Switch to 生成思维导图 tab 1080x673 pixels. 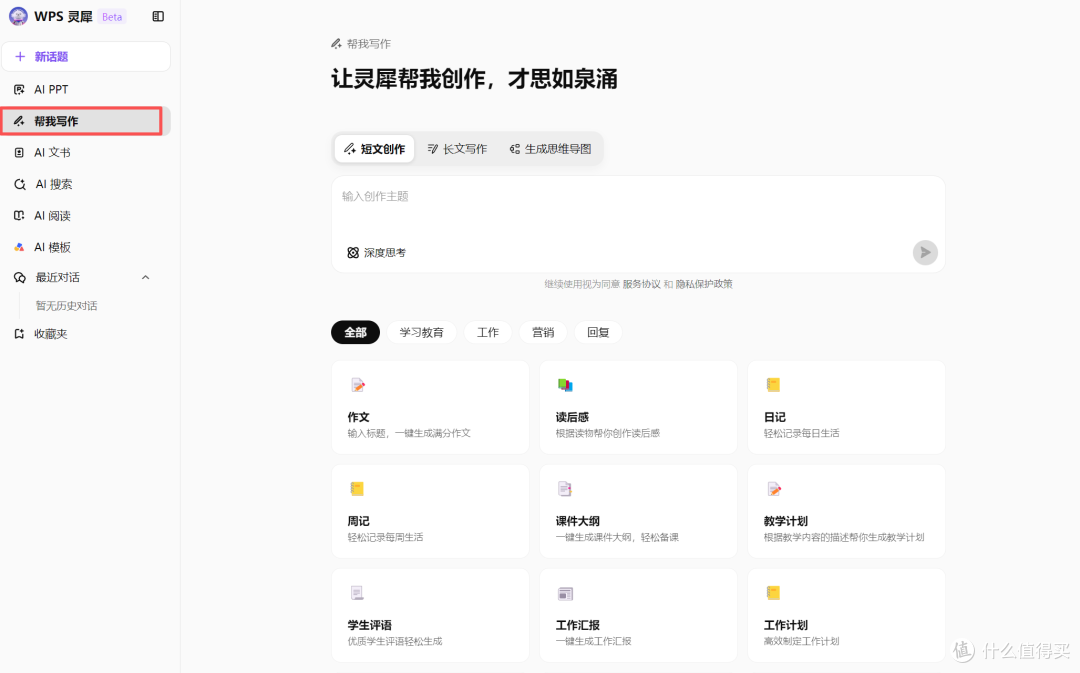click(x=550, y=149)
